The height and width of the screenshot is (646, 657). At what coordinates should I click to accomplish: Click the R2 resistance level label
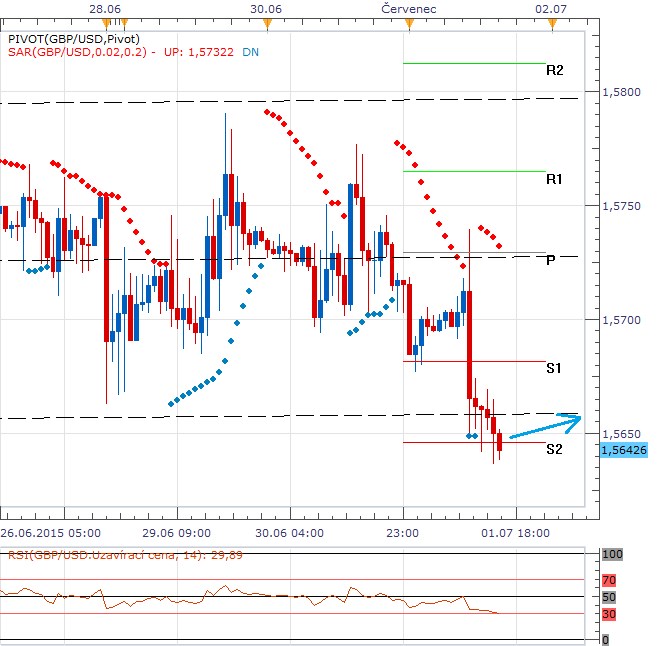(x=555, y=70)
